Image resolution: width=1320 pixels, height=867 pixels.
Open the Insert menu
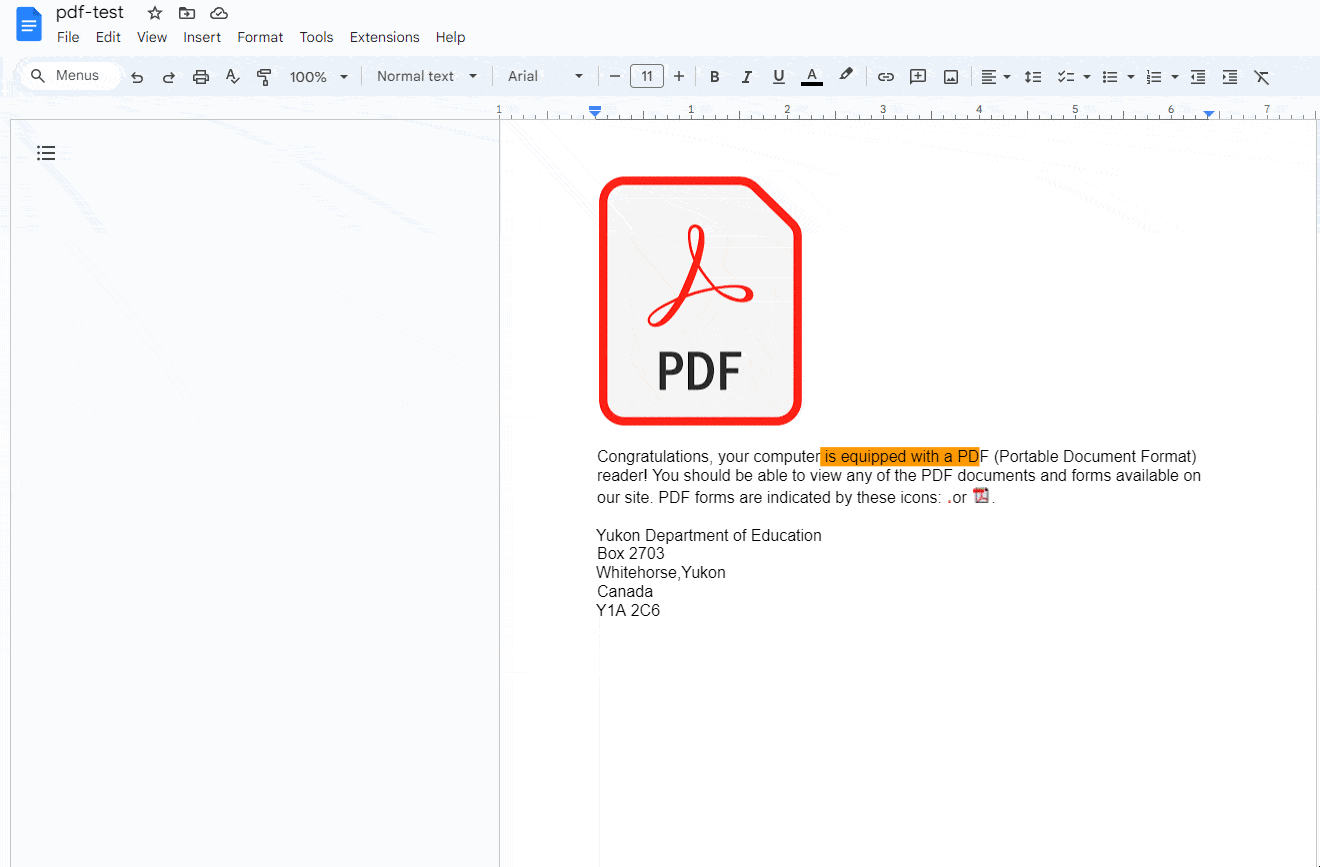click(202, 37)
